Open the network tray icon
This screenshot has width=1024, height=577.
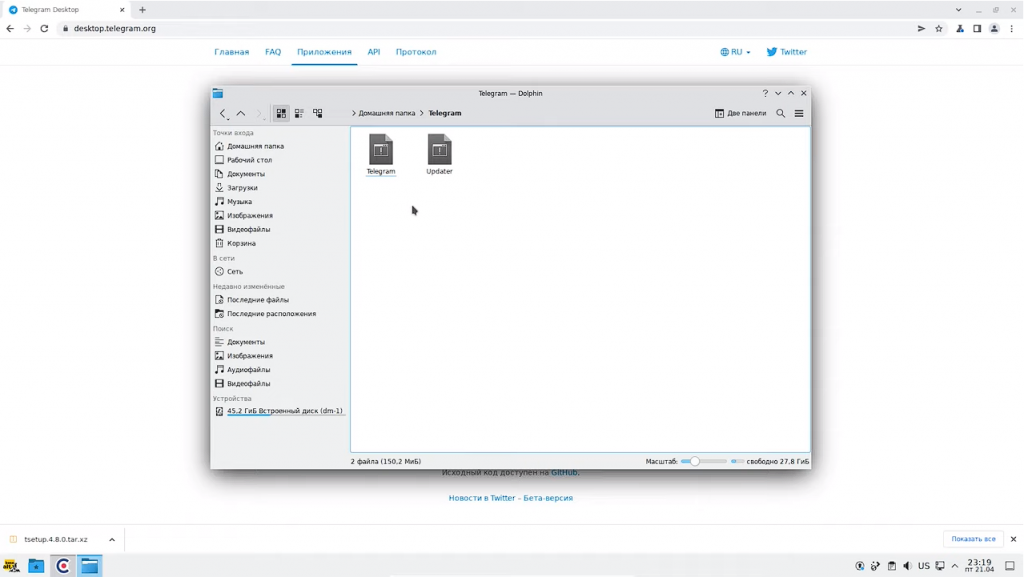point(940,566)
